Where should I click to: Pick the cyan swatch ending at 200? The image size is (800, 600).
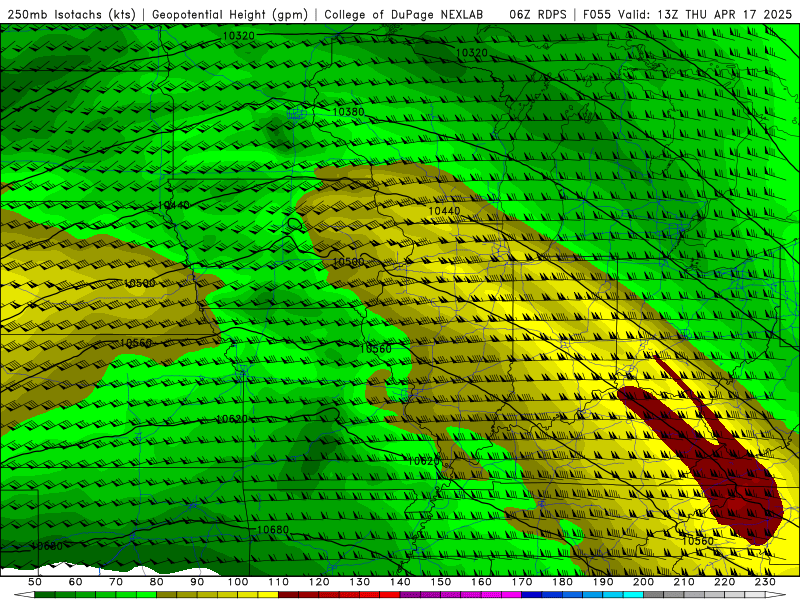pos(633,595)
